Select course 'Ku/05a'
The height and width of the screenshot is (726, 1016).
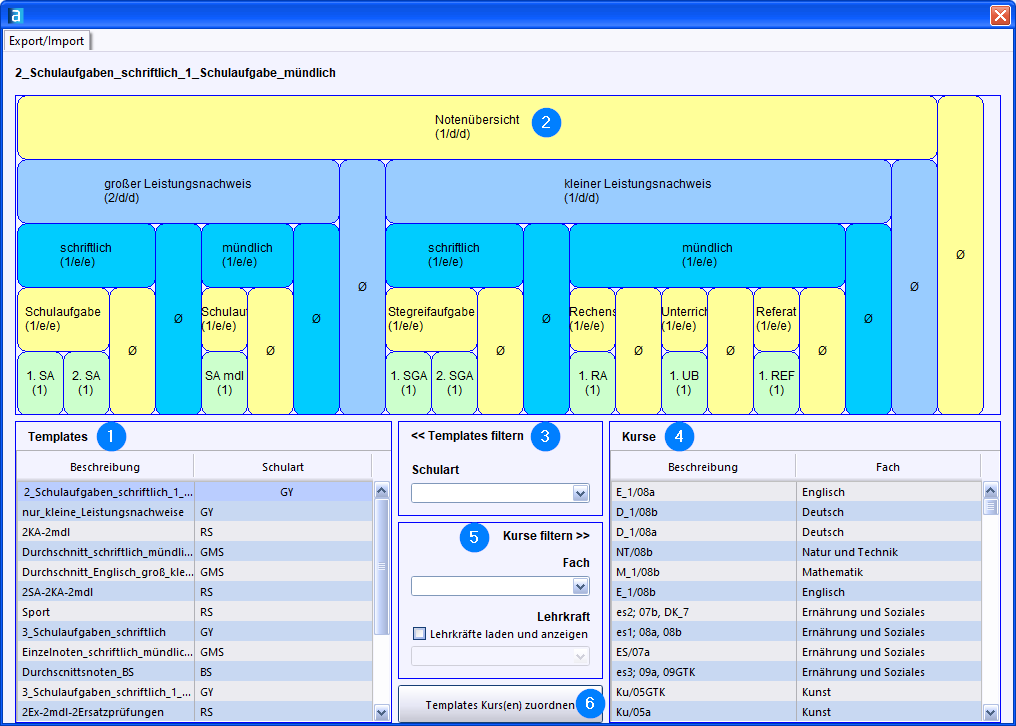tap(796, 712)
